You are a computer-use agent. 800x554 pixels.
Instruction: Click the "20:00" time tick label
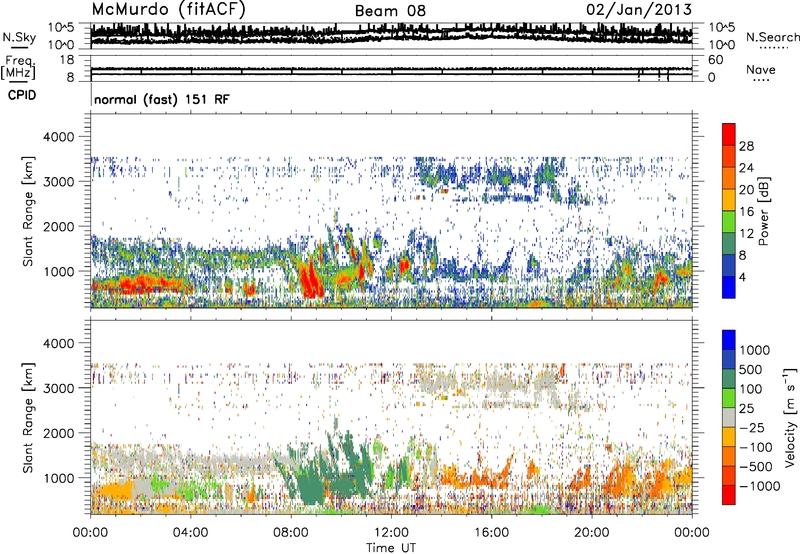point(591,533)
